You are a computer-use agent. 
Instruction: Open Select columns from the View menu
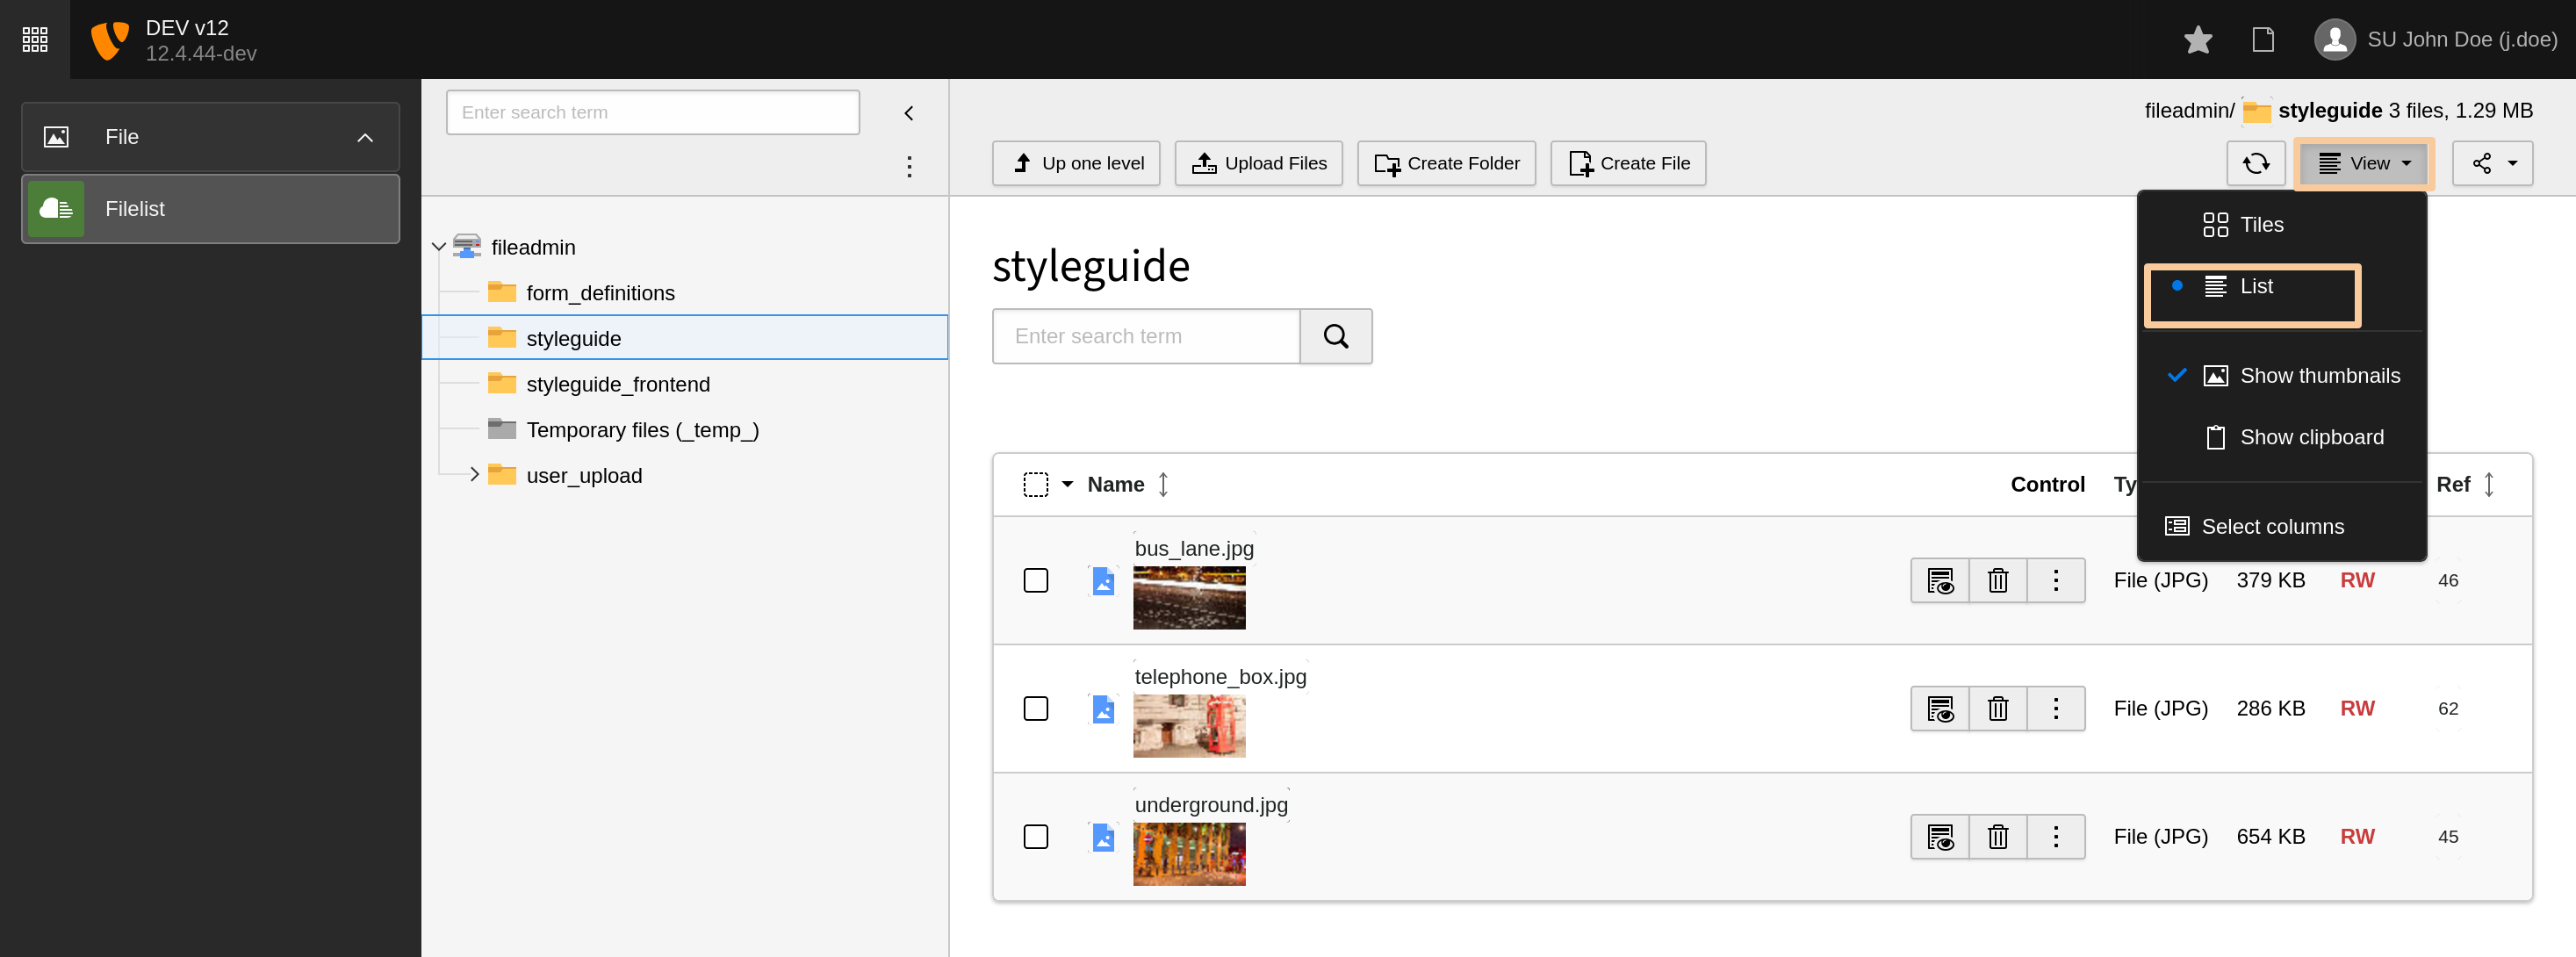coord(2272,526)
